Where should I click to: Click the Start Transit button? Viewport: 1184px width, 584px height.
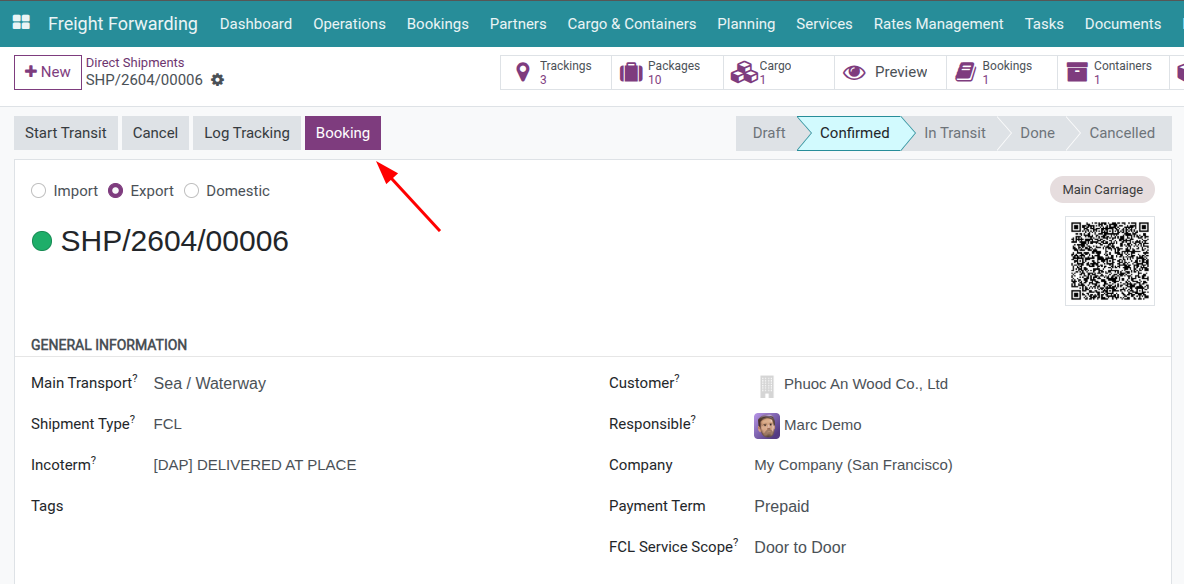coord(65,132)
